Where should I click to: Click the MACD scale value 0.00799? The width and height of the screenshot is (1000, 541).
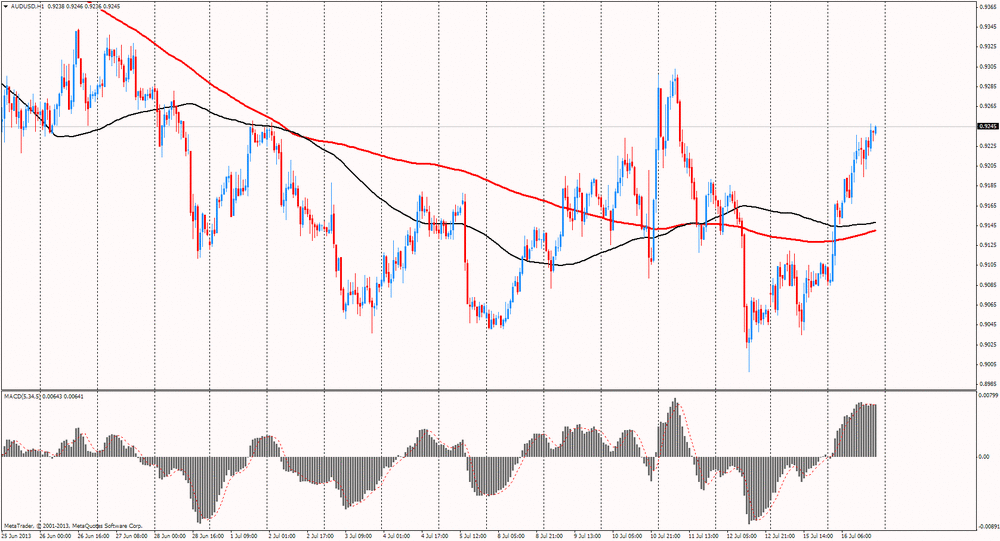tap(987, 396)
